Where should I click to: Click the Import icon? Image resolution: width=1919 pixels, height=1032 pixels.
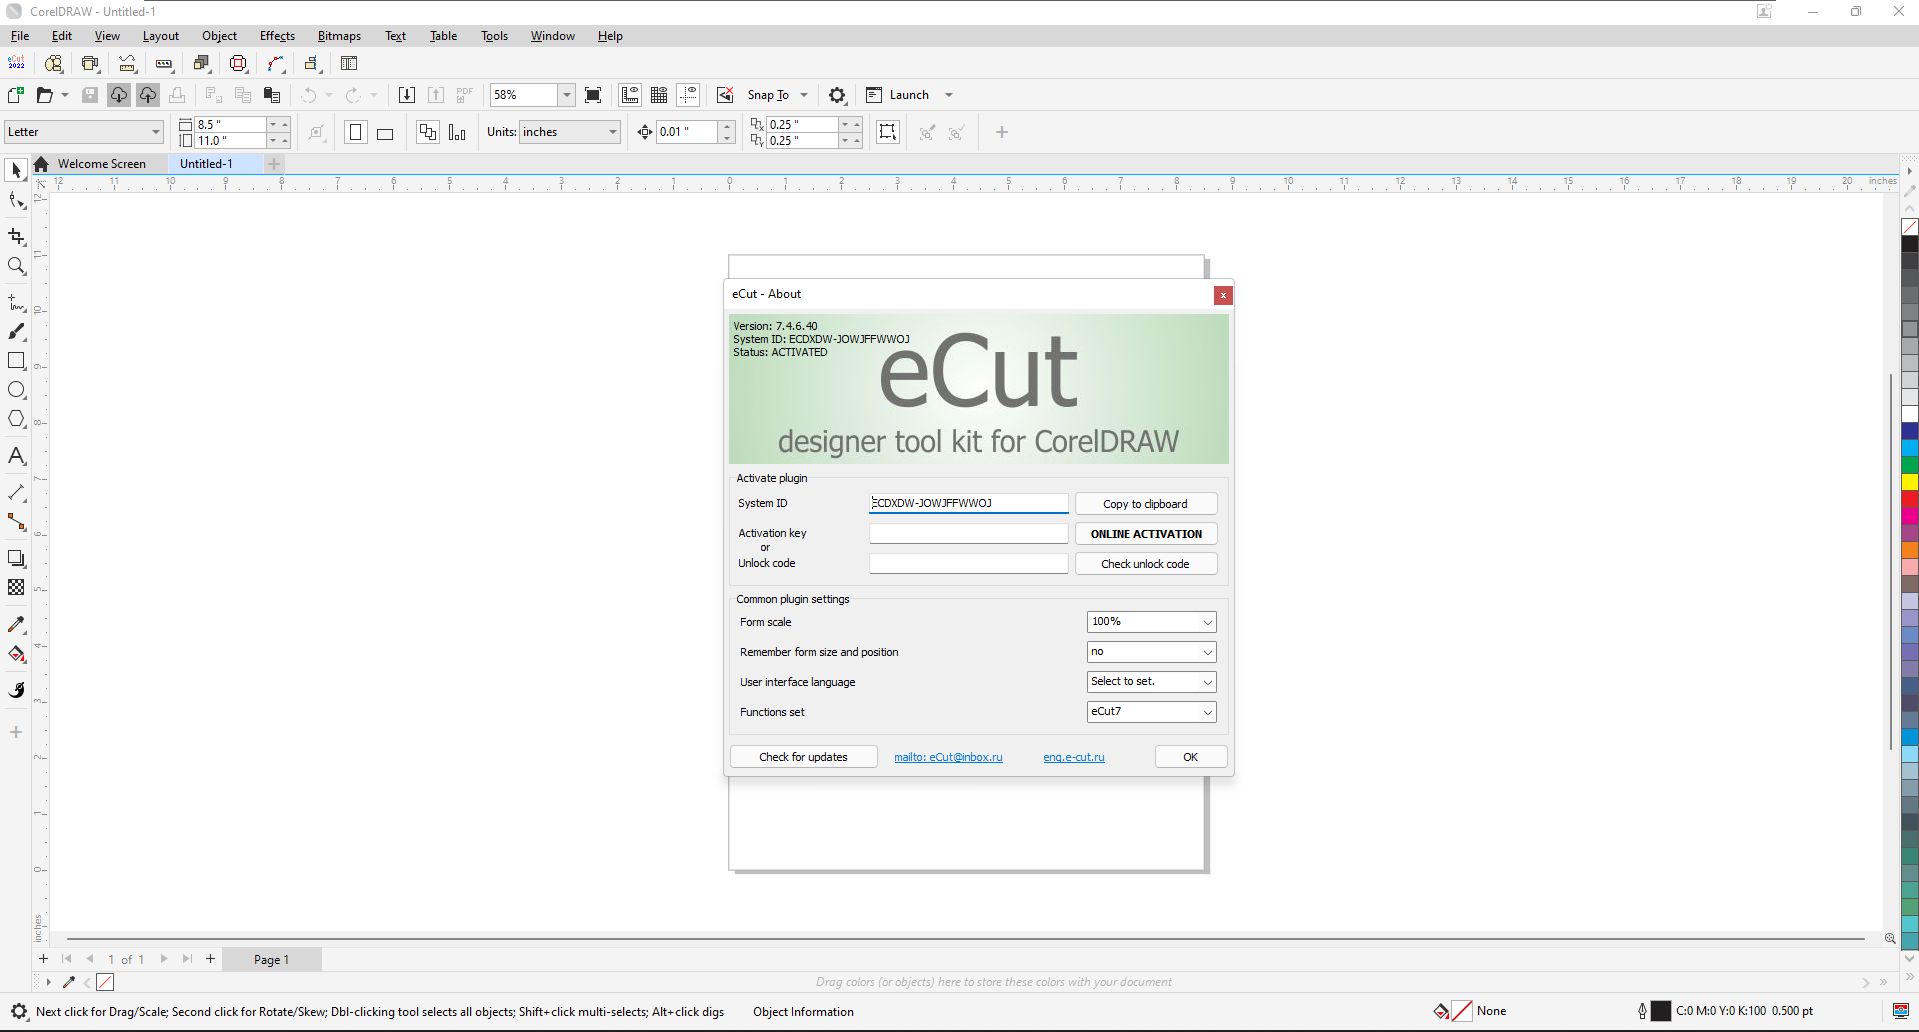406,95
